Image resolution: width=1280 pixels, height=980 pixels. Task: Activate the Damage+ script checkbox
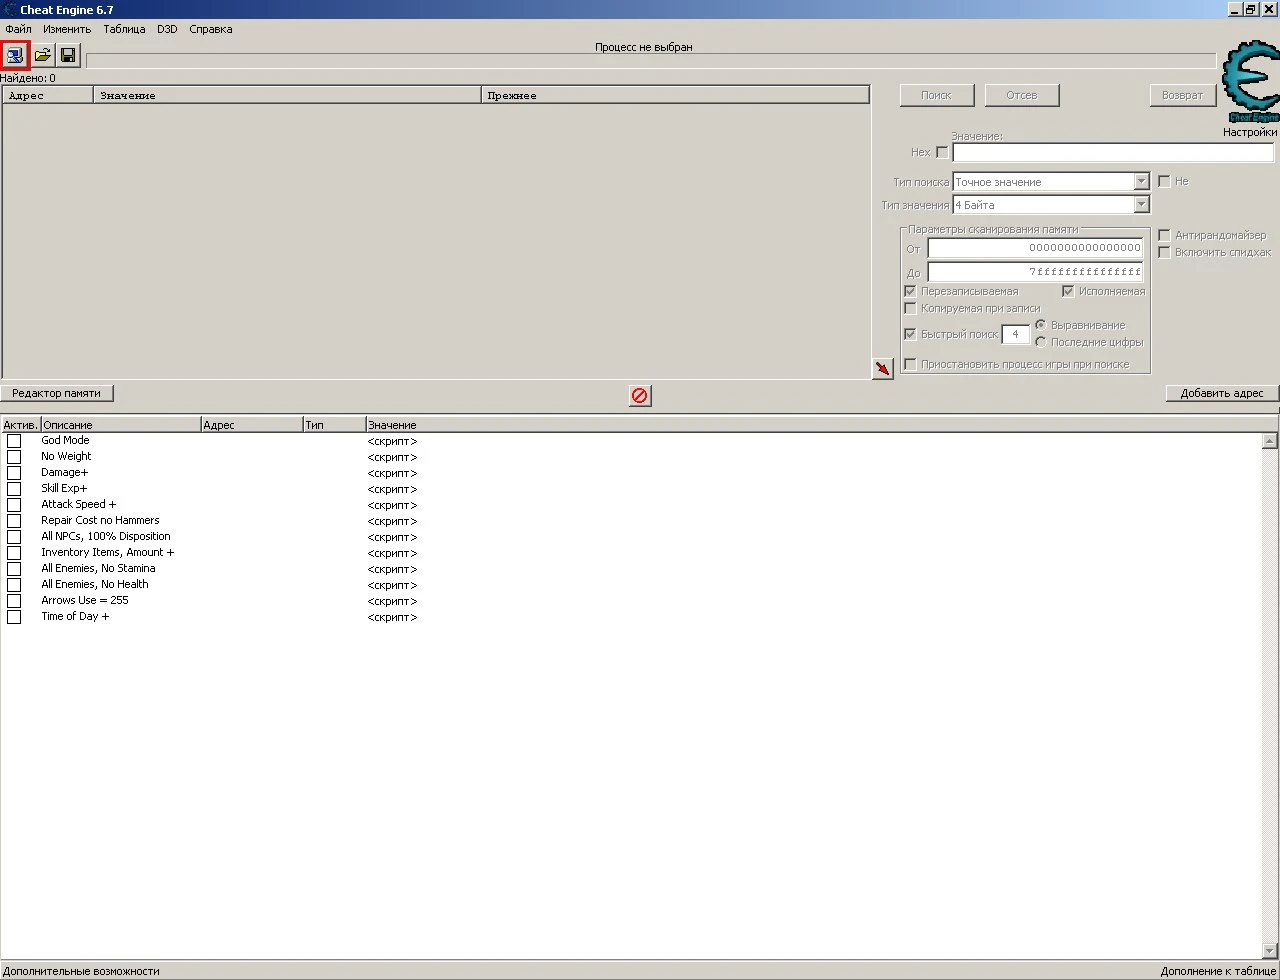(x=14, y=473)
